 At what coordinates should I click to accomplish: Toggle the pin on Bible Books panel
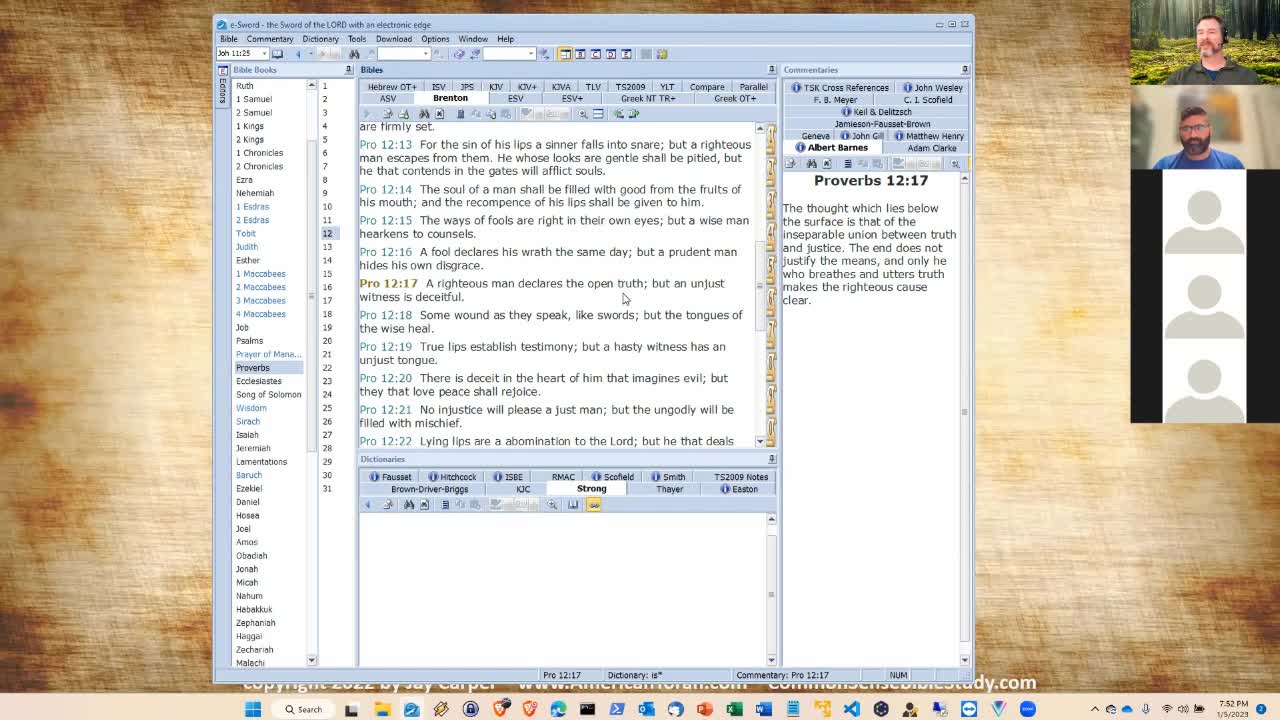[349, 70]
